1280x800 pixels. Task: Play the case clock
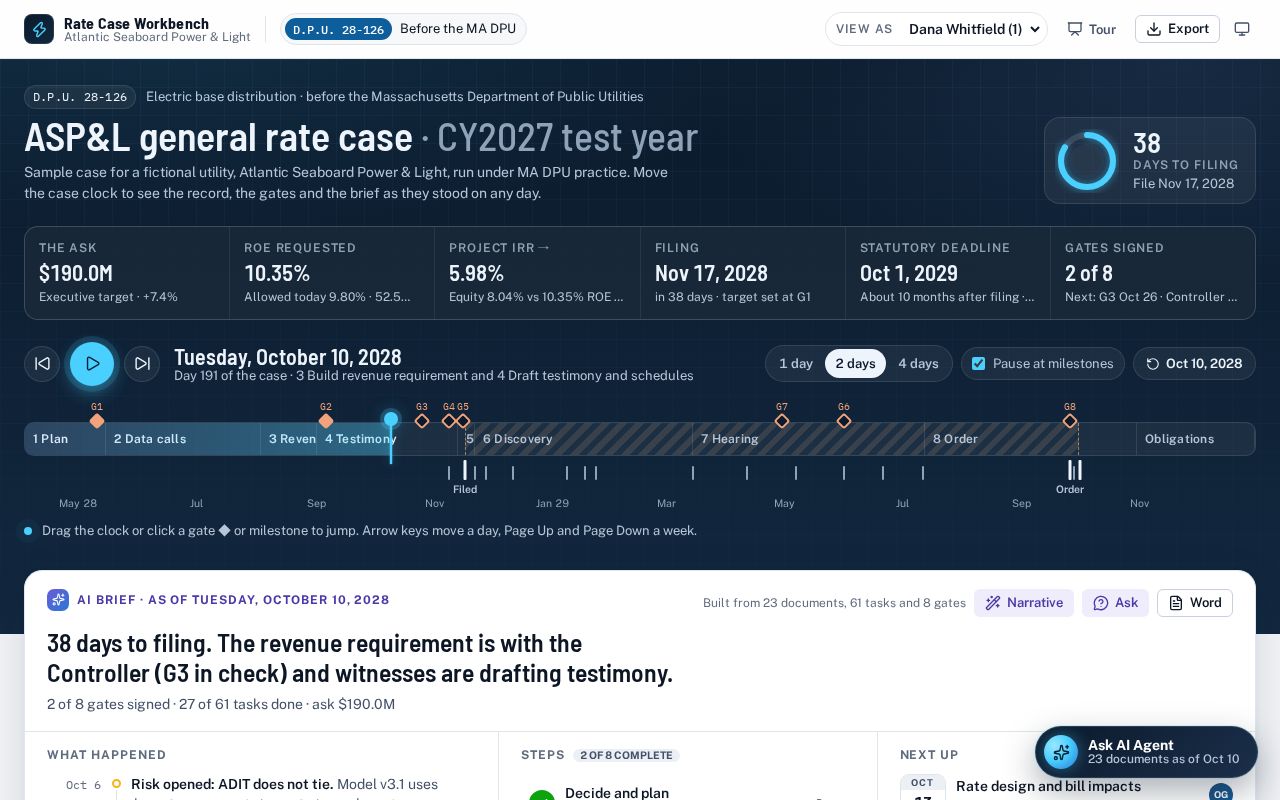(x=92, y=364)
